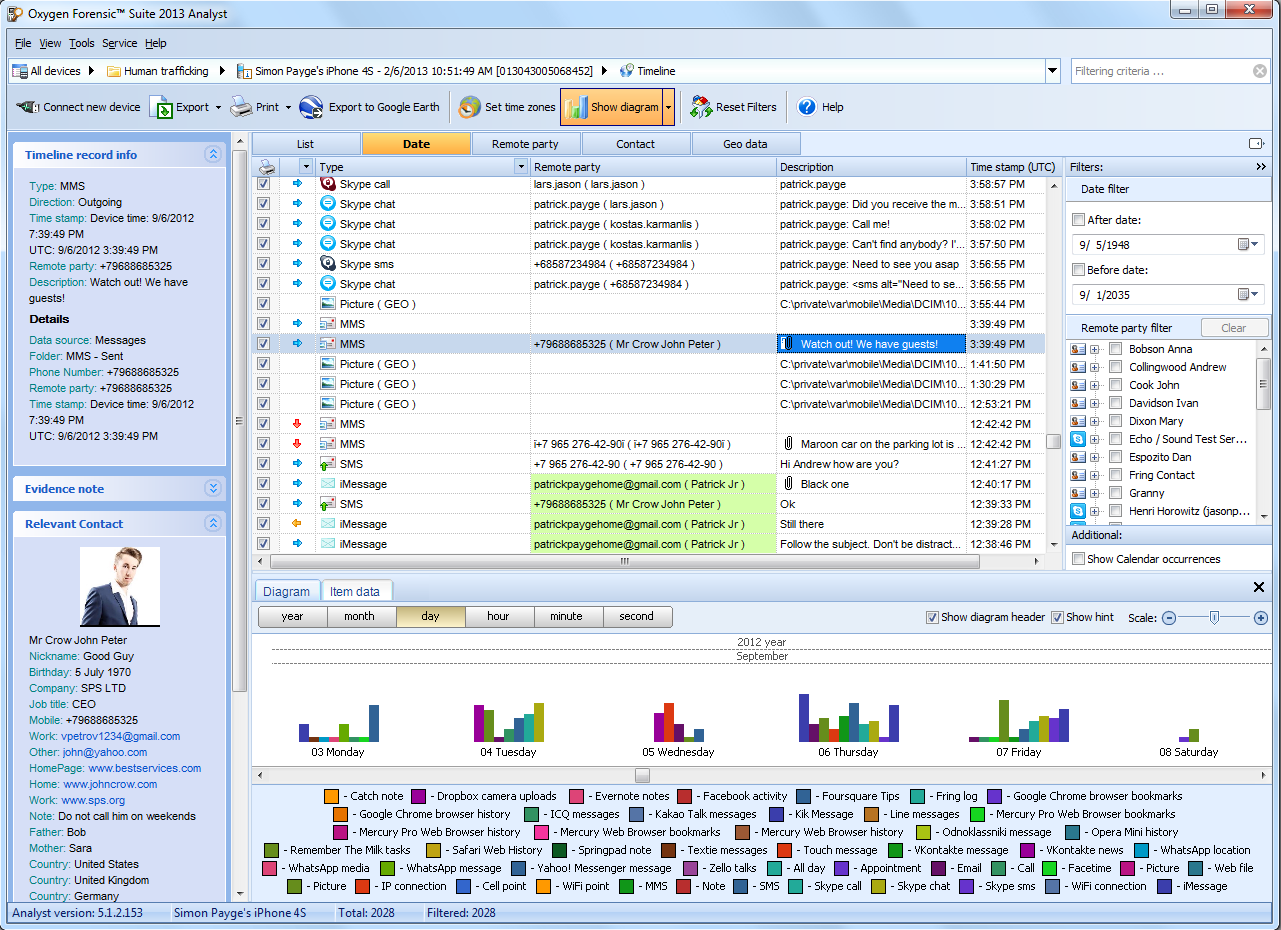The image size is (1281, 930).
Task: Click the clear filter X icon
Action: (x=1260, y=71)
